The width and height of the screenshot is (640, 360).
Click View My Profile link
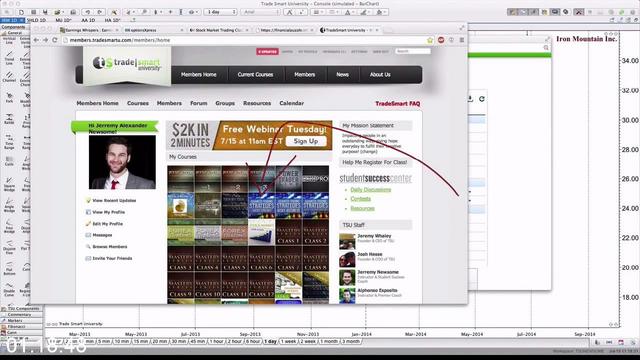click(x=109, y=212)
